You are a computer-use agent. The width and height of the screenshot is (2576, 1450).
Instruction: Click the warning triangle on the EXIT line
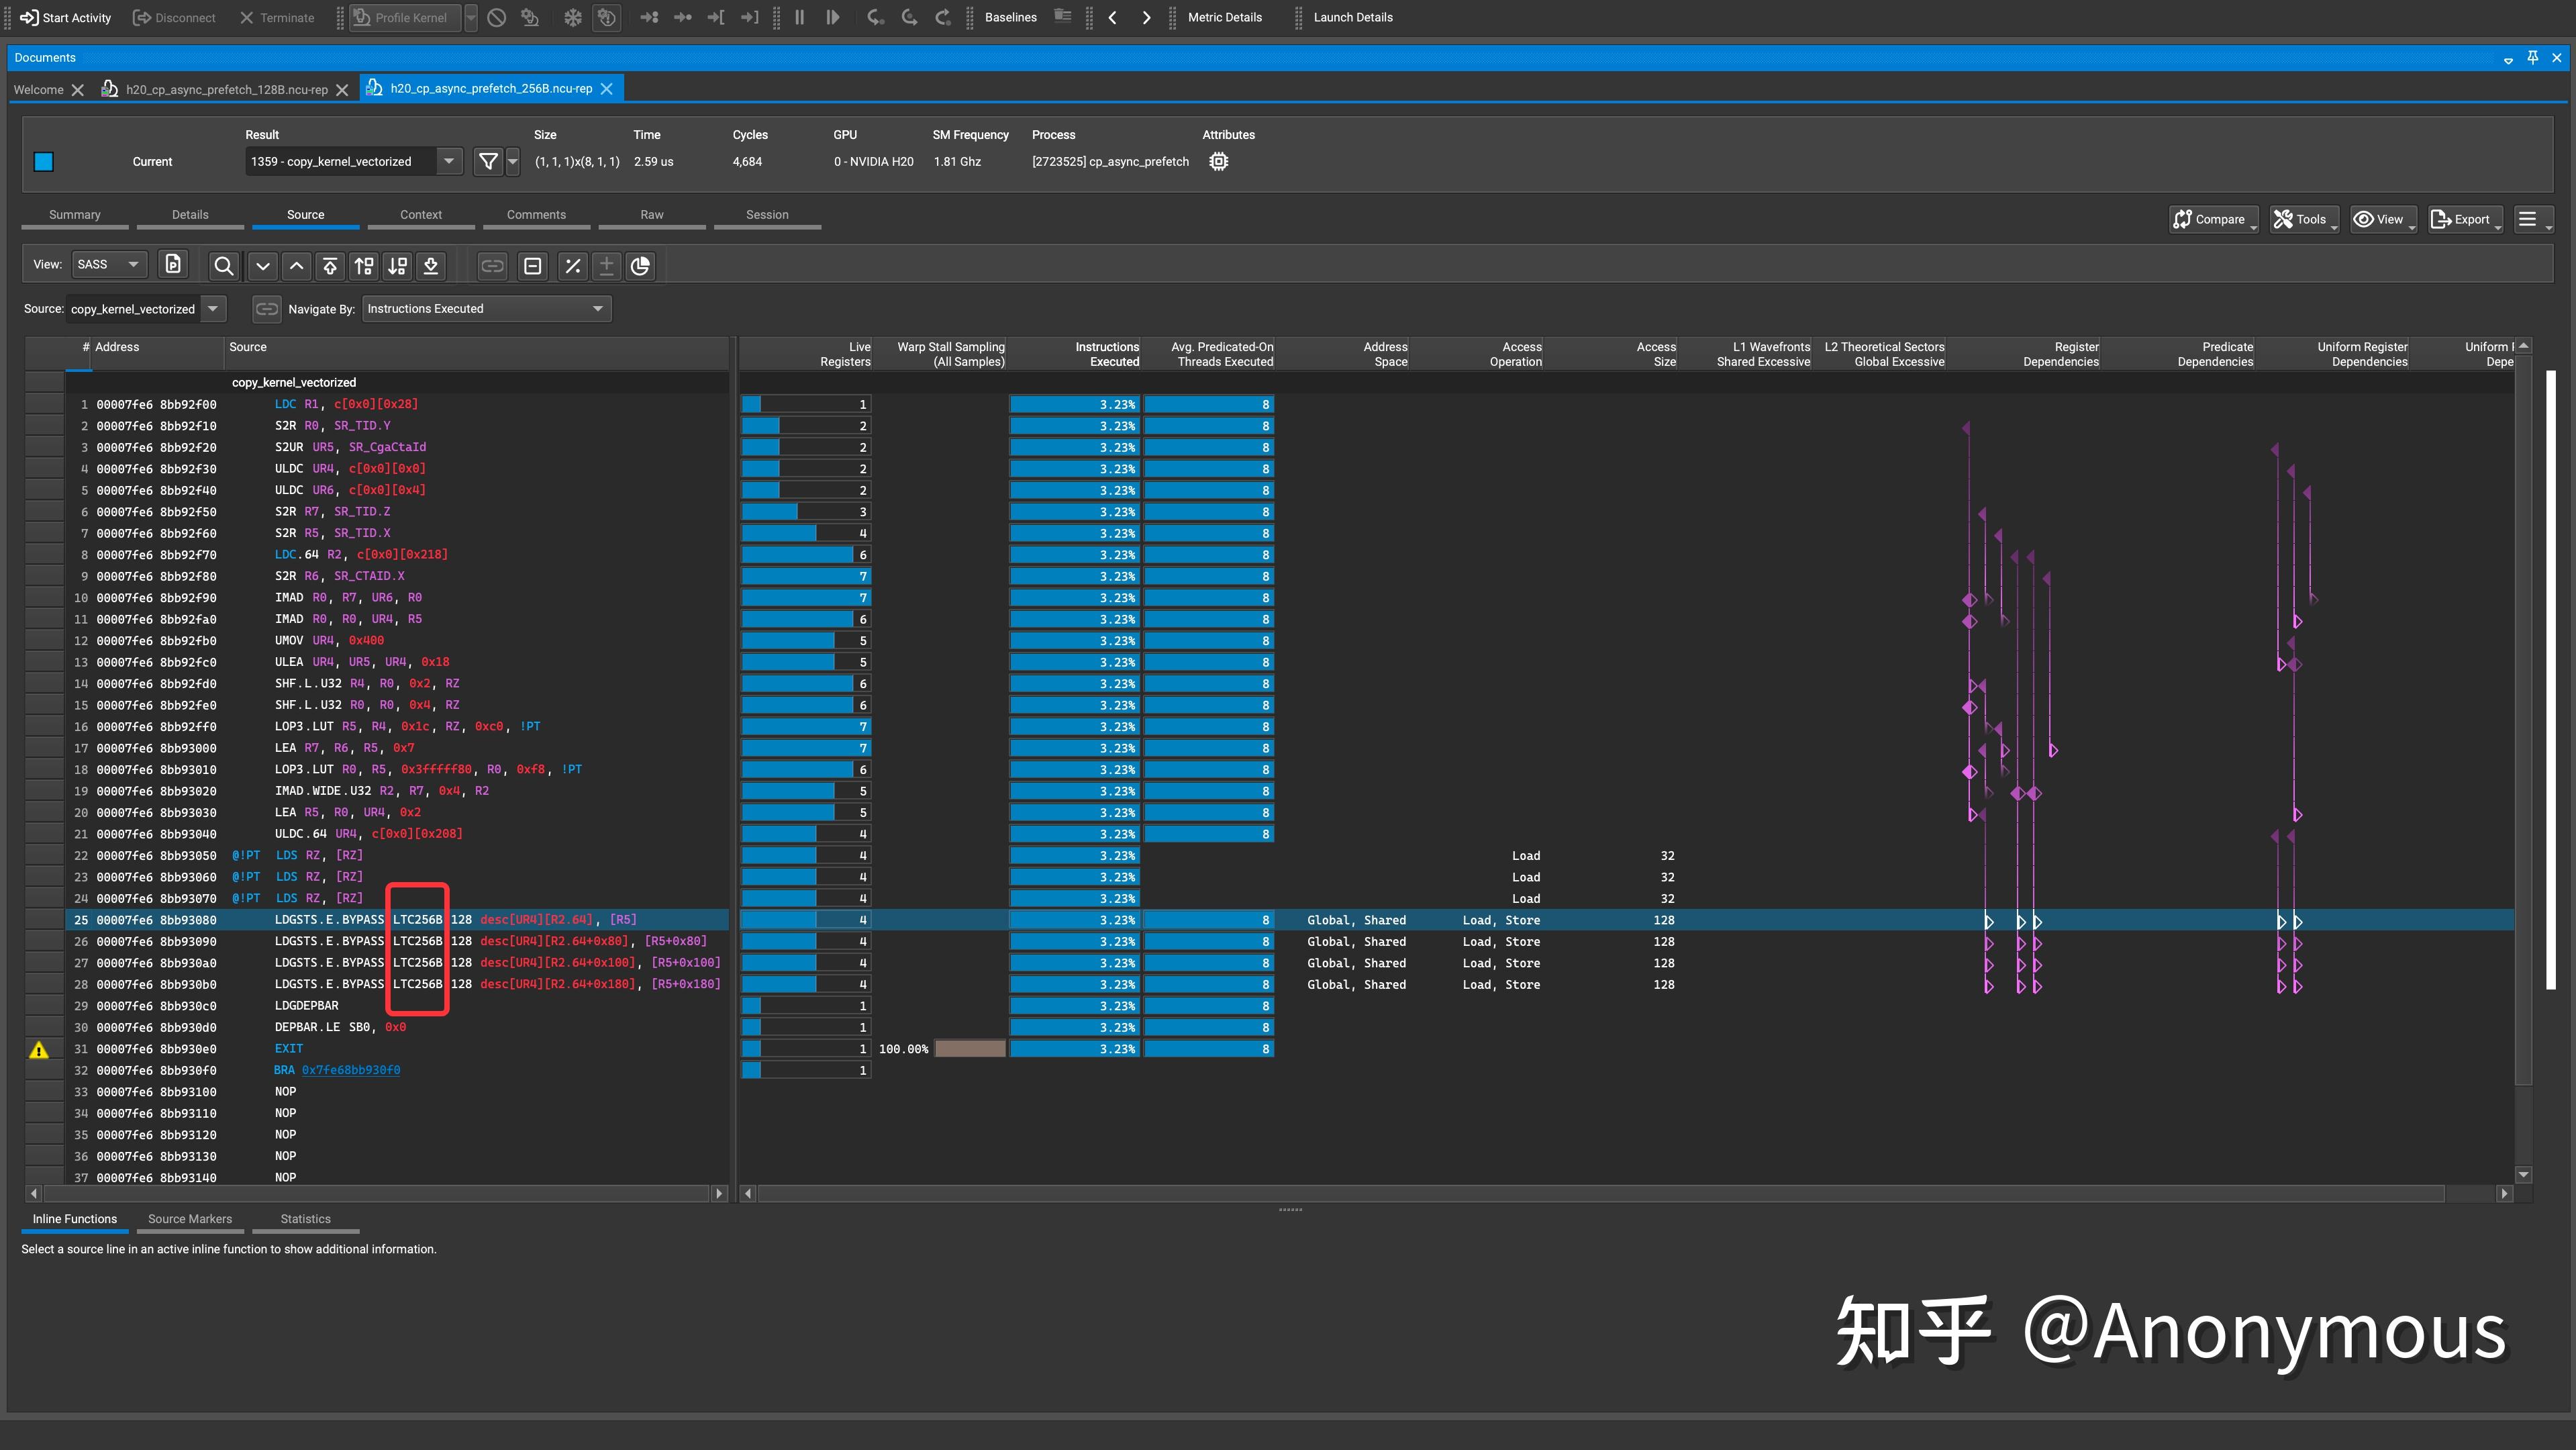click(40, 1050)
